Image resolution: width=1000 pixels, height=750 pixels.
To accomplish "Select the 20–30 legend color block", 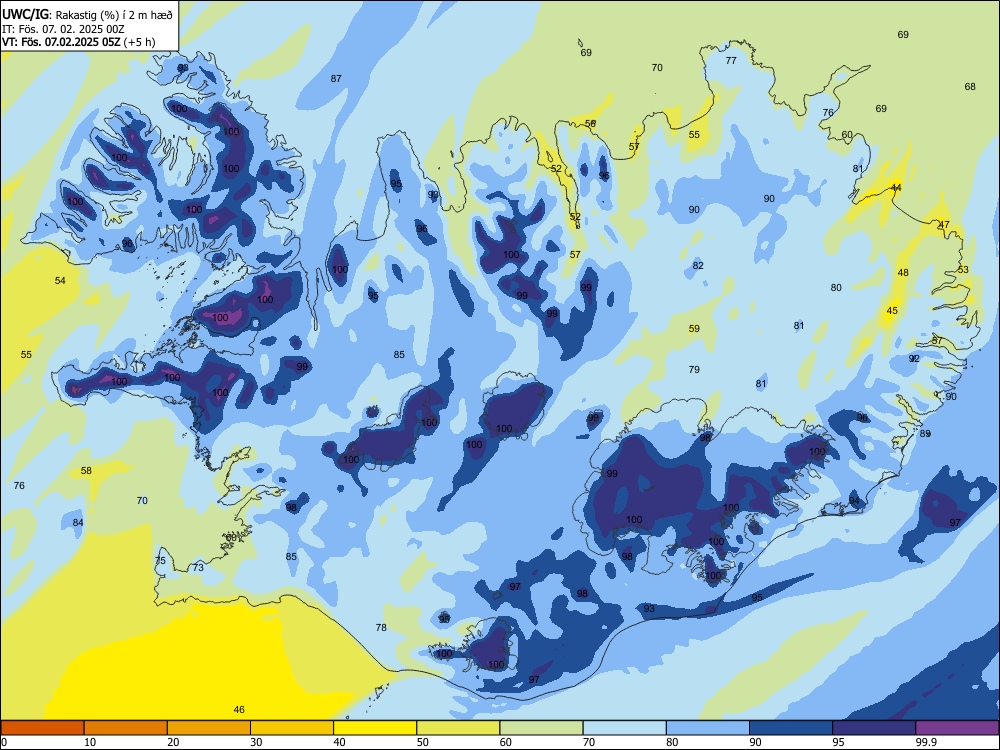I will pyautogui.click(x=209, y=728).
